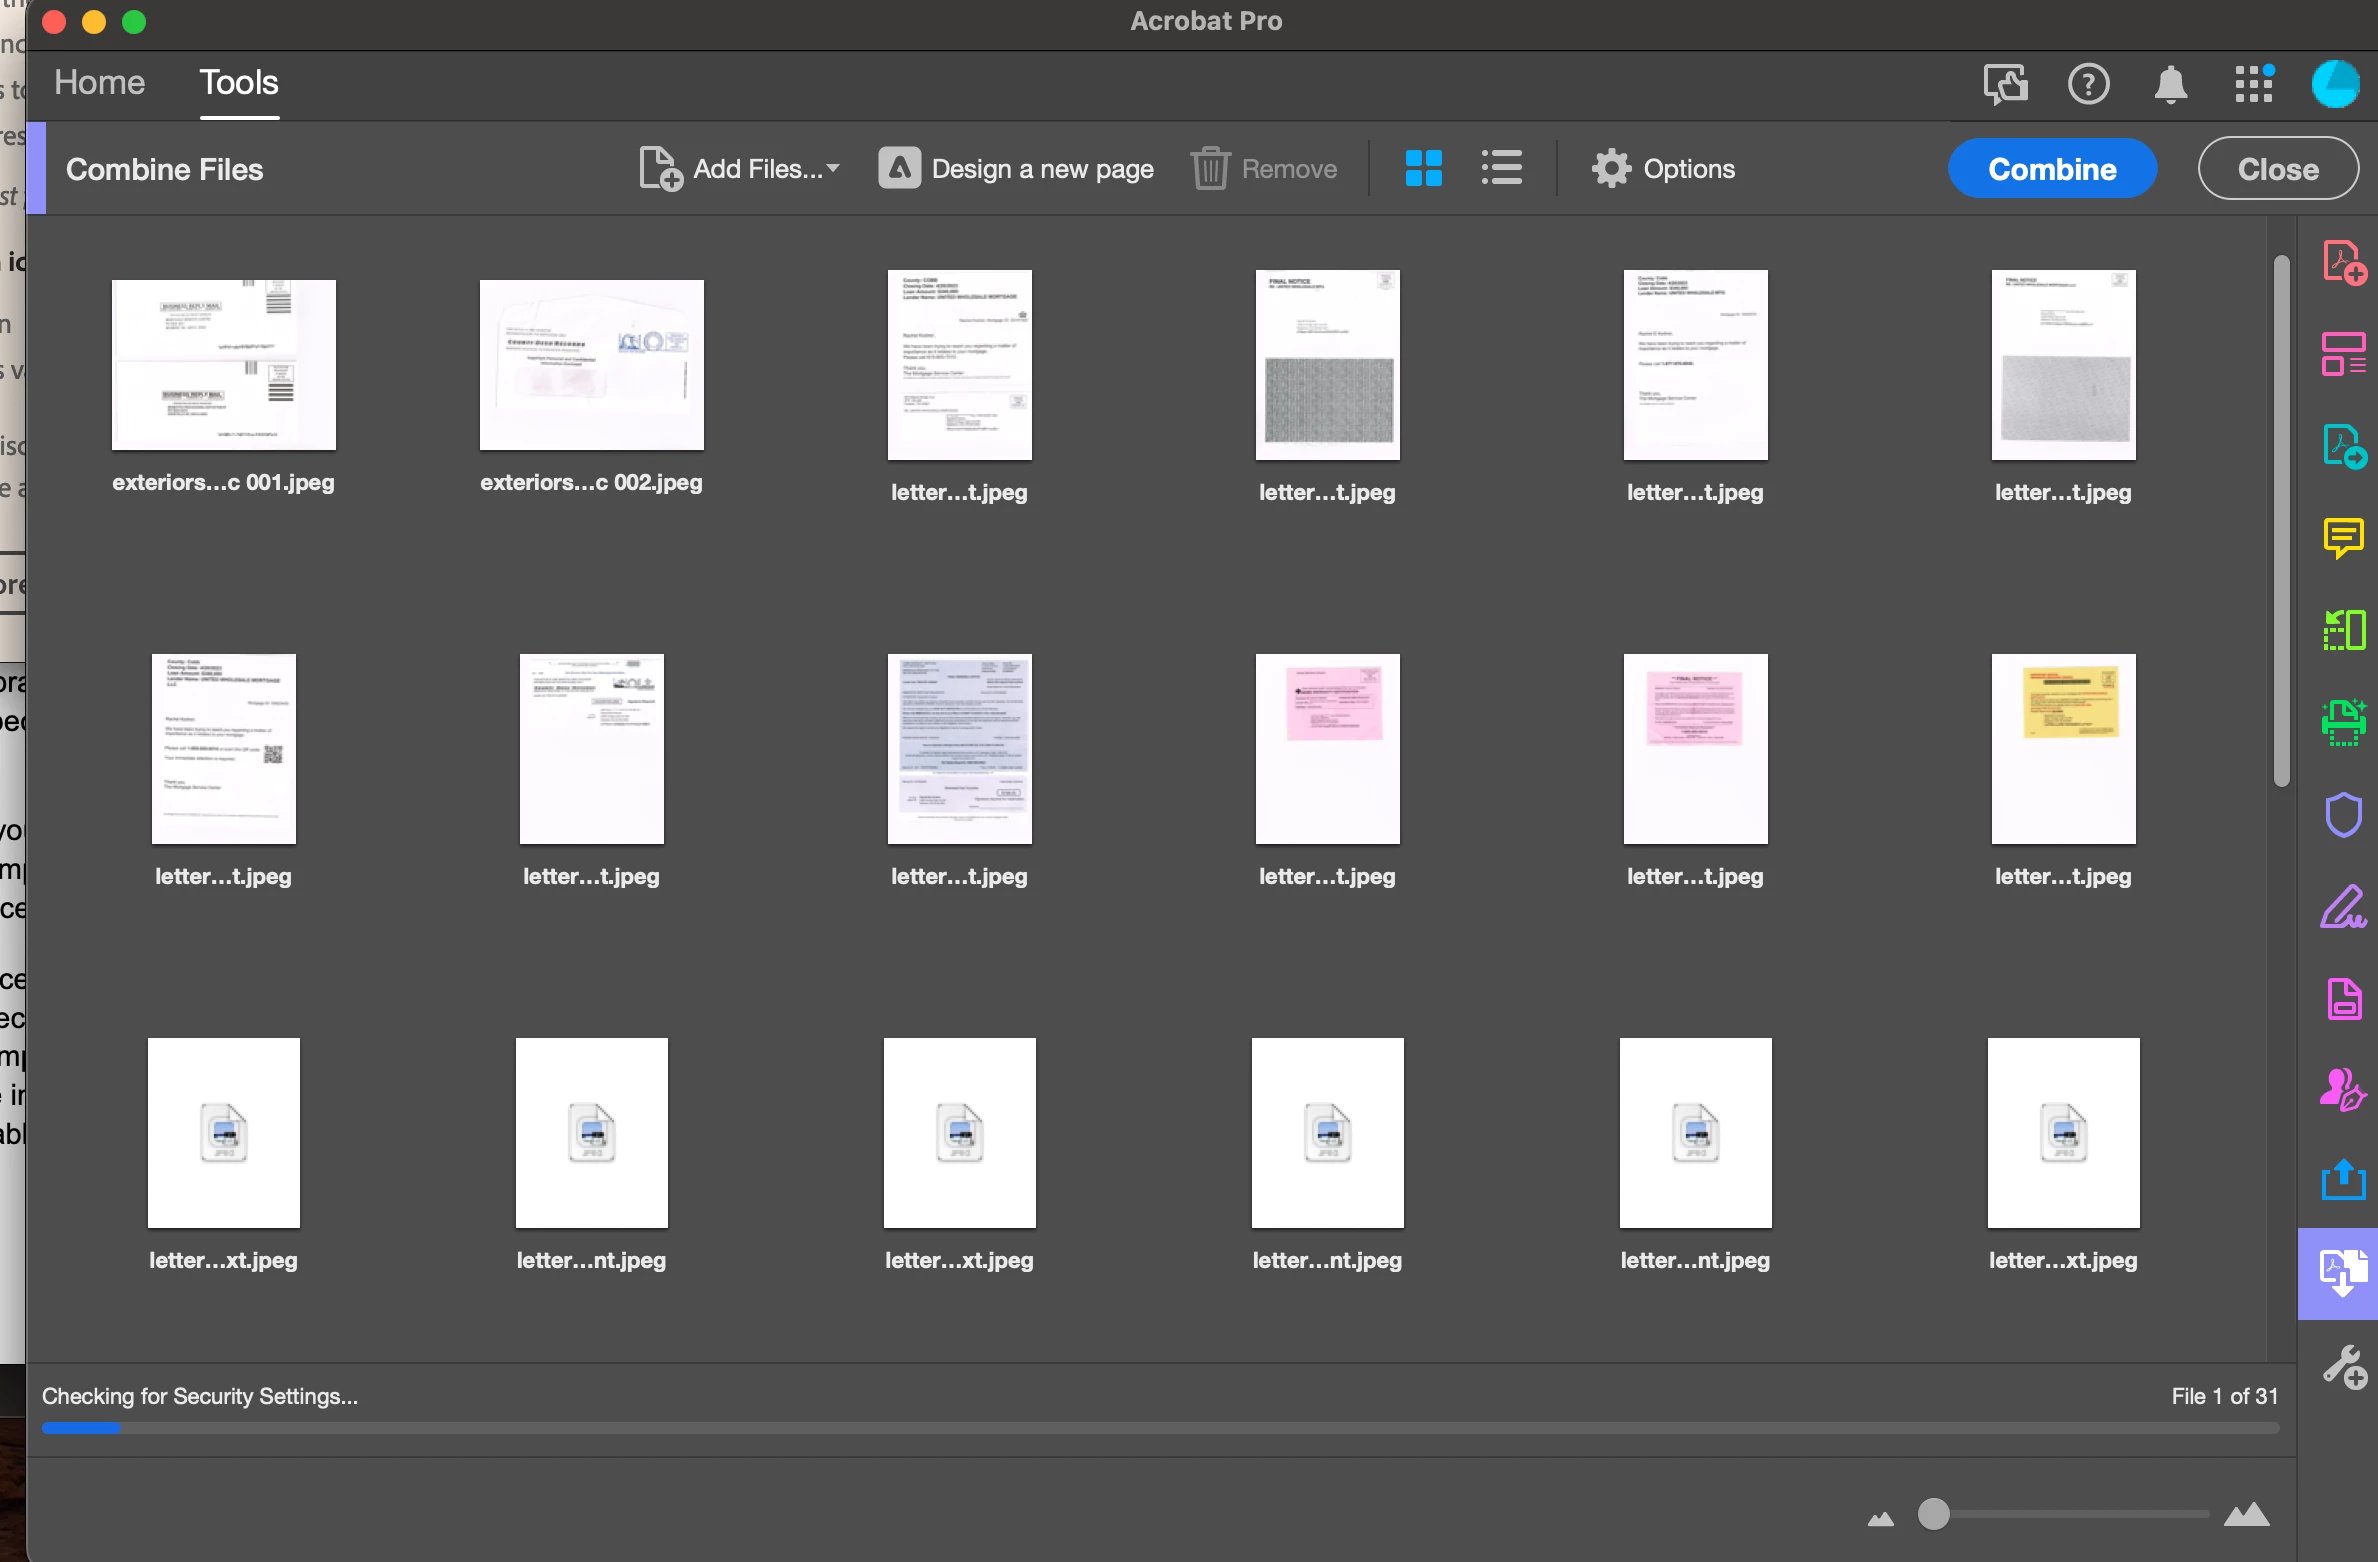
Task: Open the apps grid launcher
Action: point(2254,84)
